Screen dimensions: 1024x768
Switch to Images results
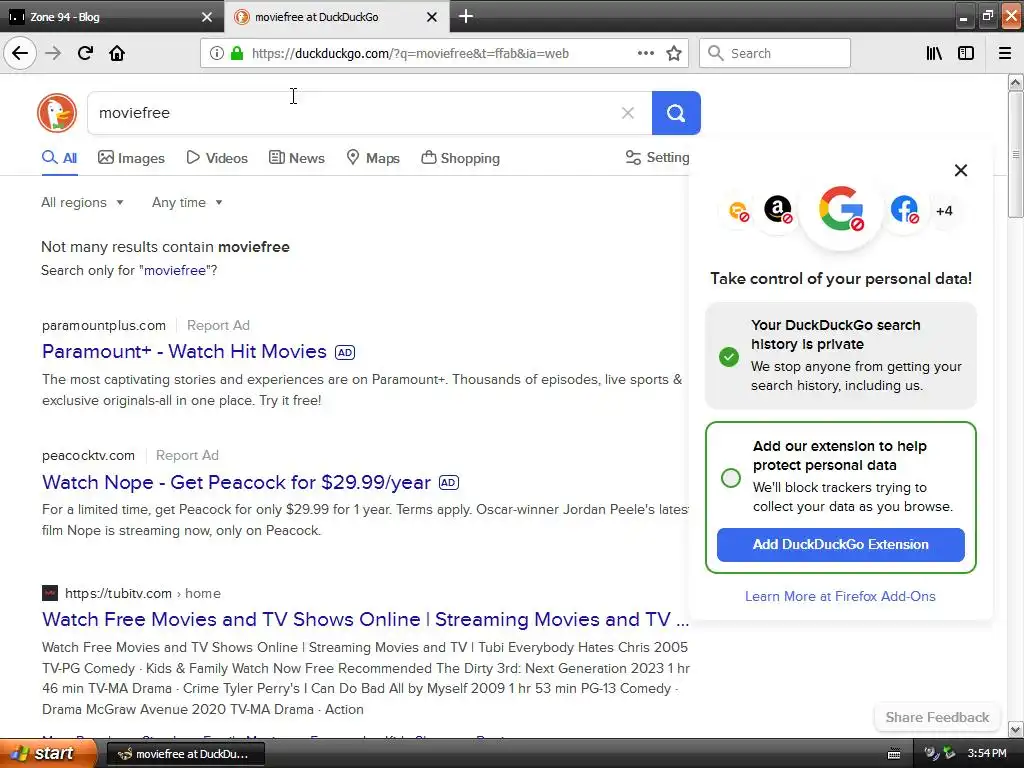click(x=131, y=158)
